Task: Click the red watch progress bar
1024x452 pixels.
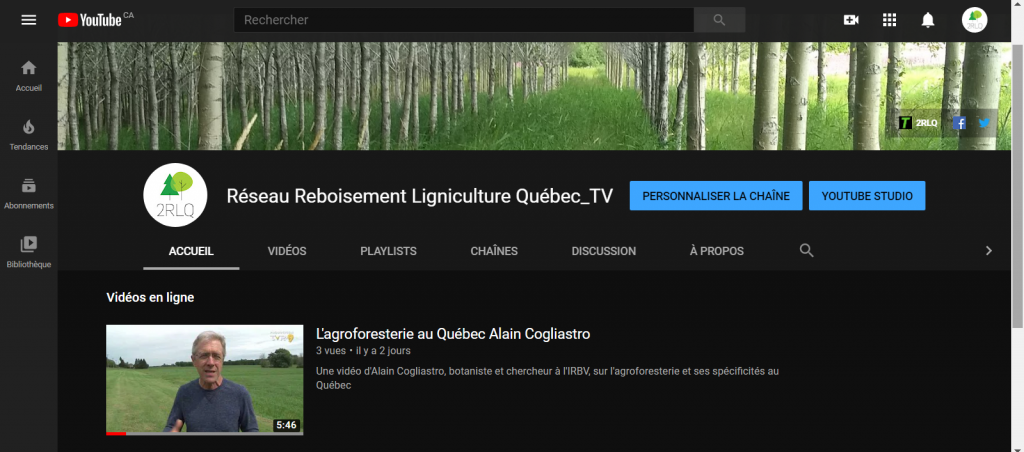Action: click(x=116, y=433)
